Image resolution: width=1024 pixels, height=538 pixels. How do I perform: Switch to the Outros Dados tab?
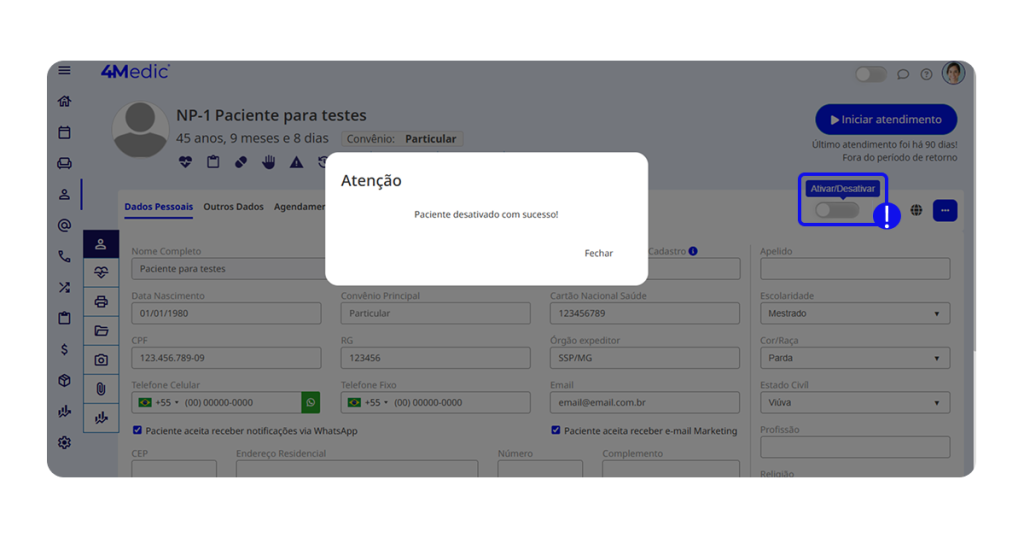[x=233, y=207]
